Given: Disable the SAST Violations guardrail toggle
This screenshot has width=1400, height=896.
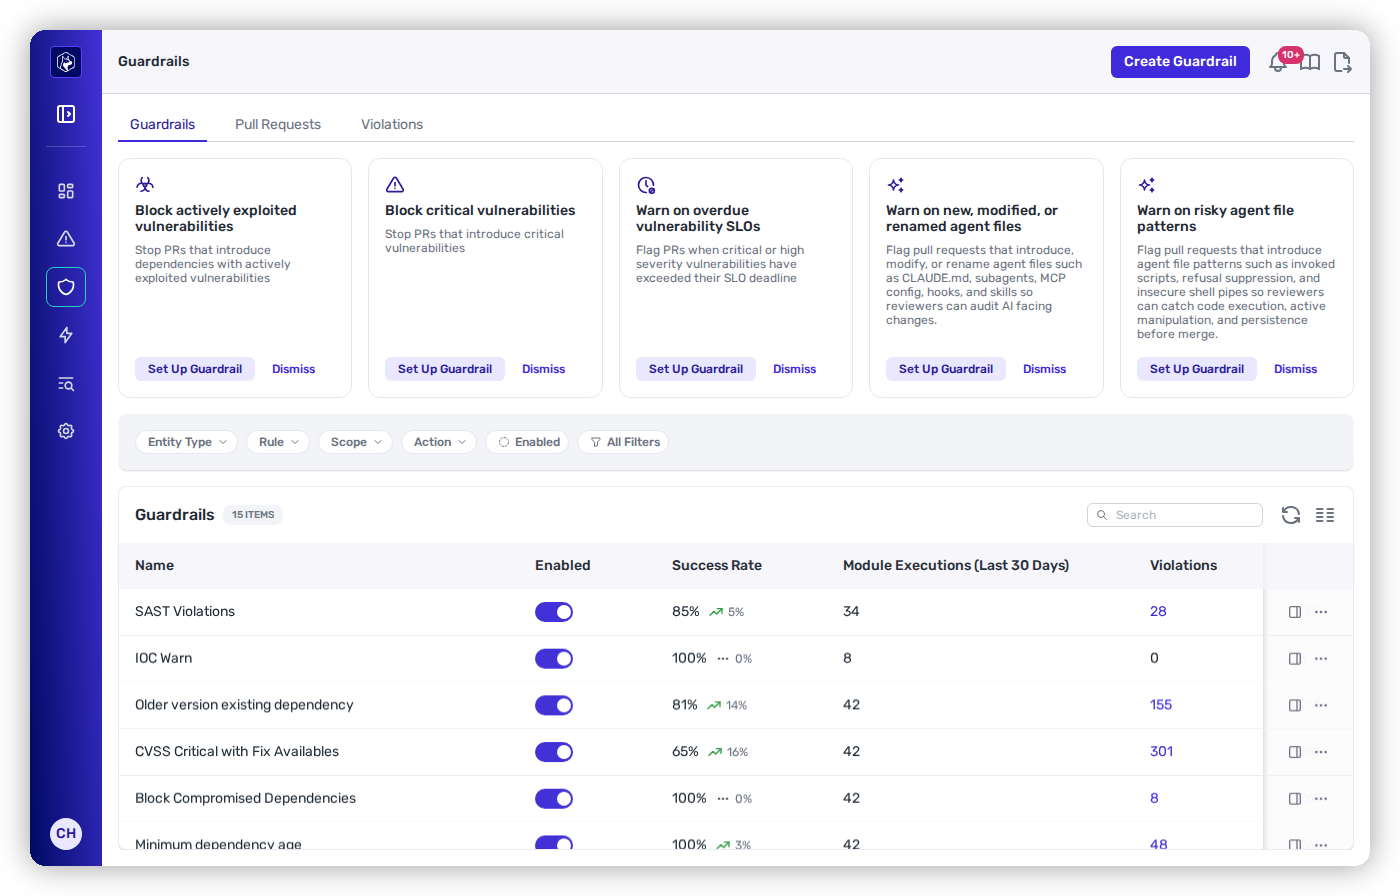Looking at the screenshot, I should coord(554,612).
